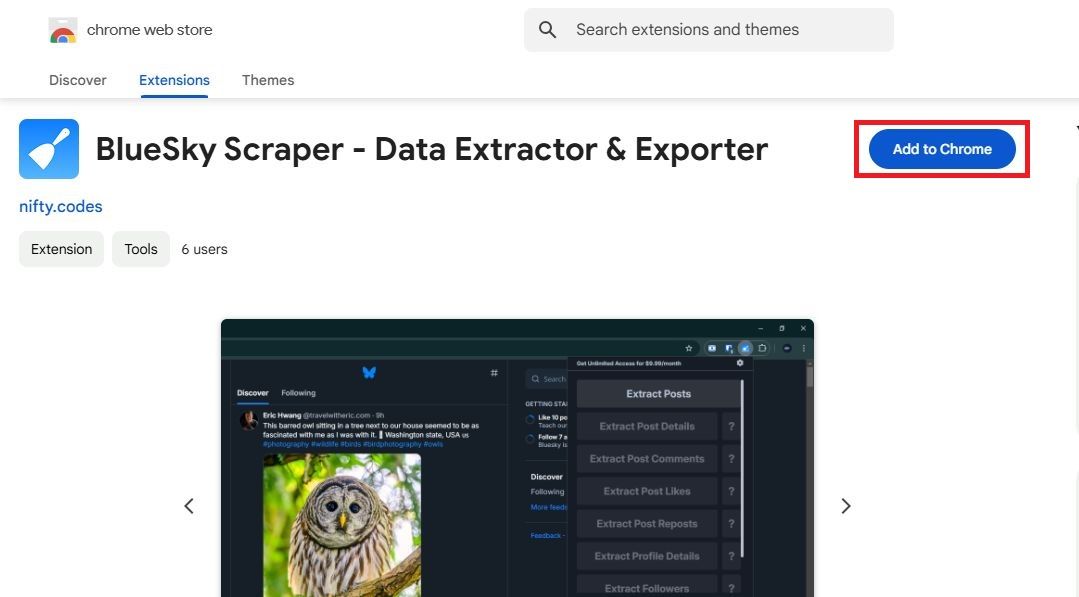The height and width of the screenshot is (597, 1079).
Task: Click the Extract Posts button in the popup
Action: (657, 393)
